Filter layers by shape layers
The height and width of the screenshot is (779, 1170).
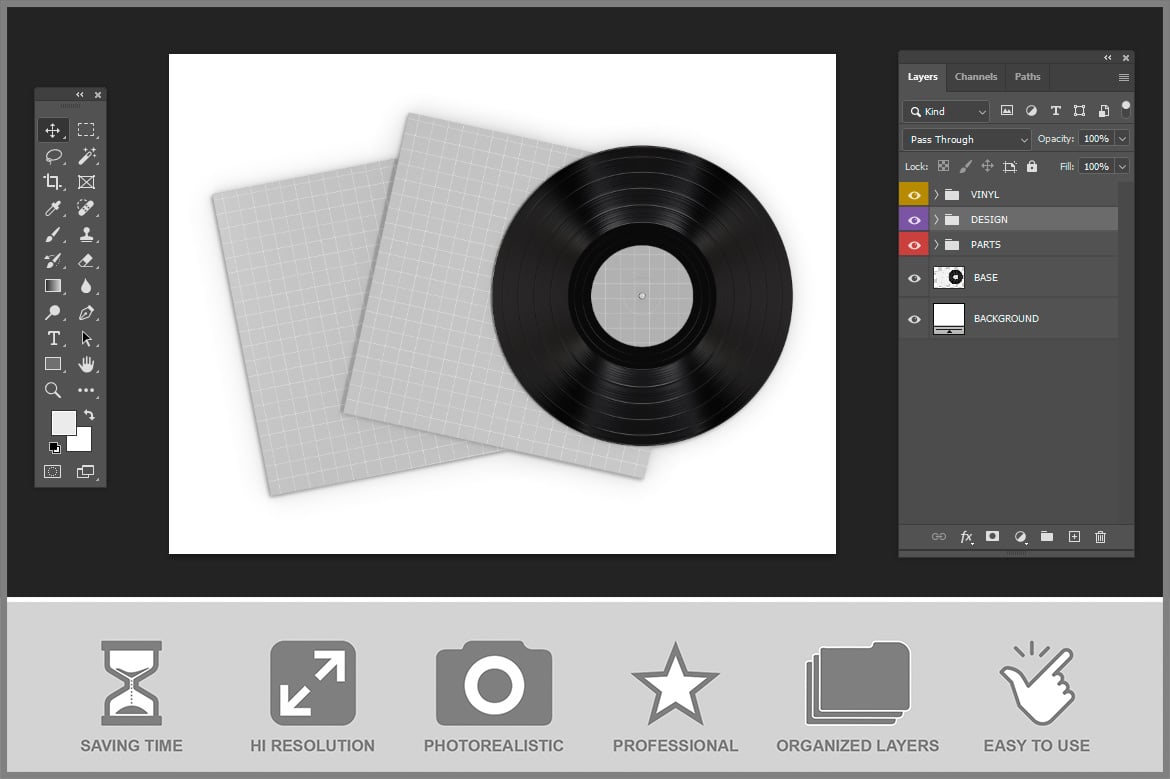click(1079, 110)
